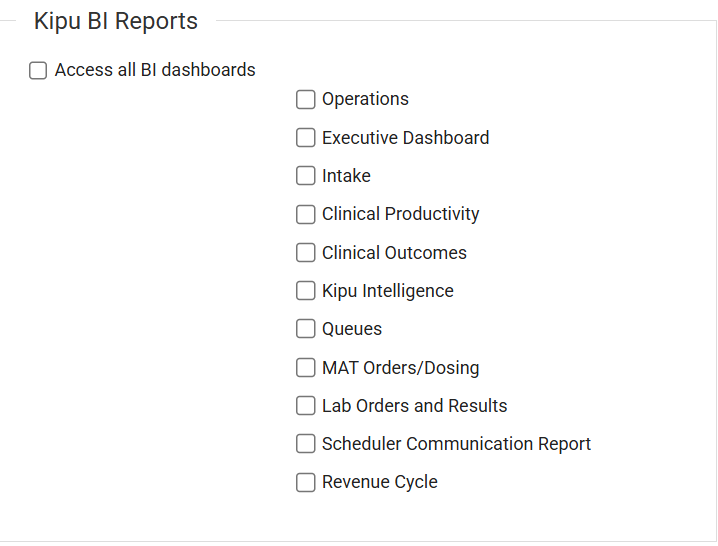Click the Lab Orders and Results label text
The width and height of the screenshot is (718, 546).
pyautogui.click(x=414, y=406)
